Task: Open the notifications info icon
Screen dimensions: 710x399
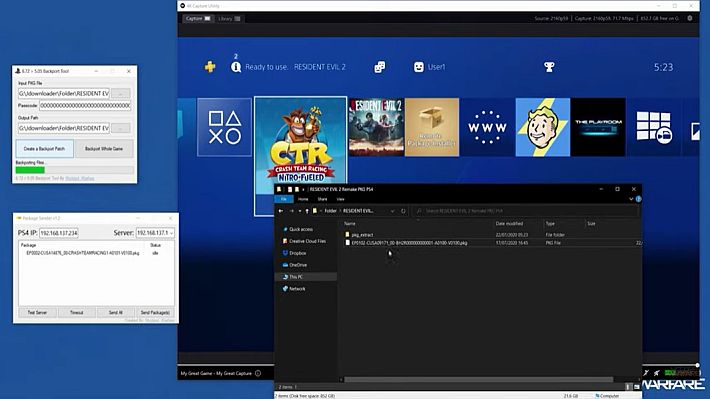Action: pyautogui.click(x=236, y=67)
